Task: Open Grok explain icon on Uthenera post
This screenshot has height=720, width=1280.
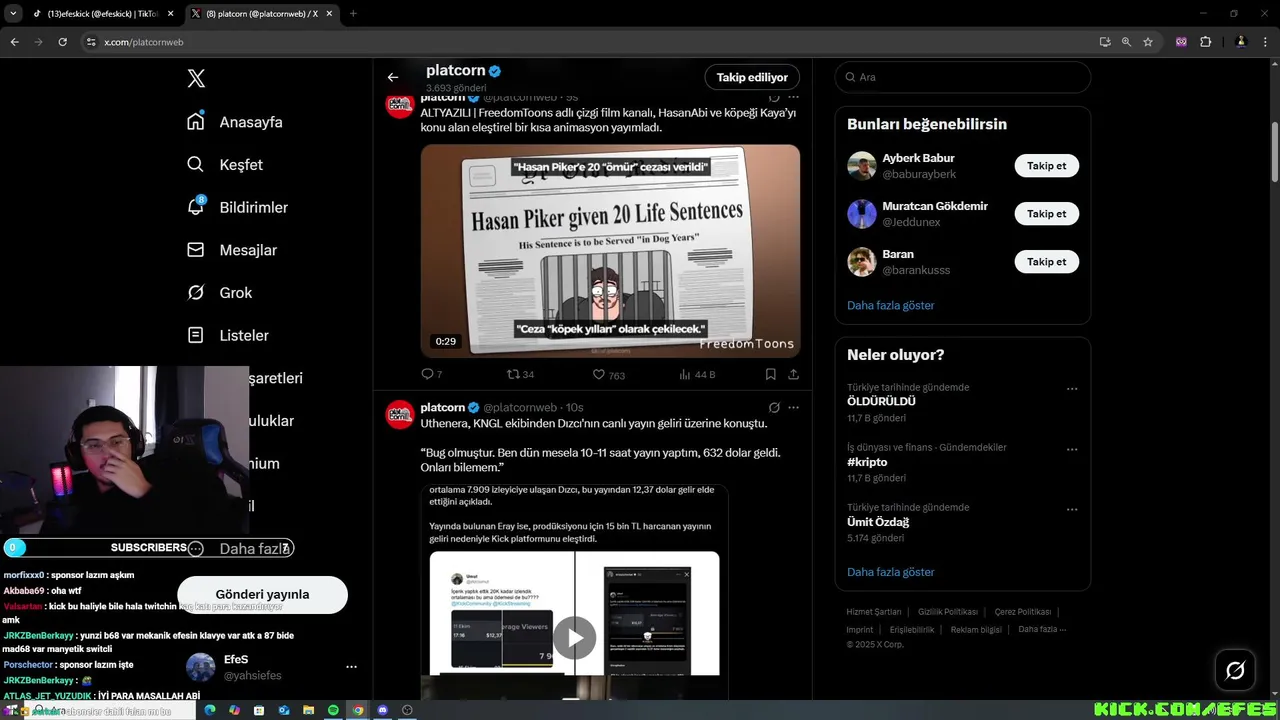Action: coord(774,407)
